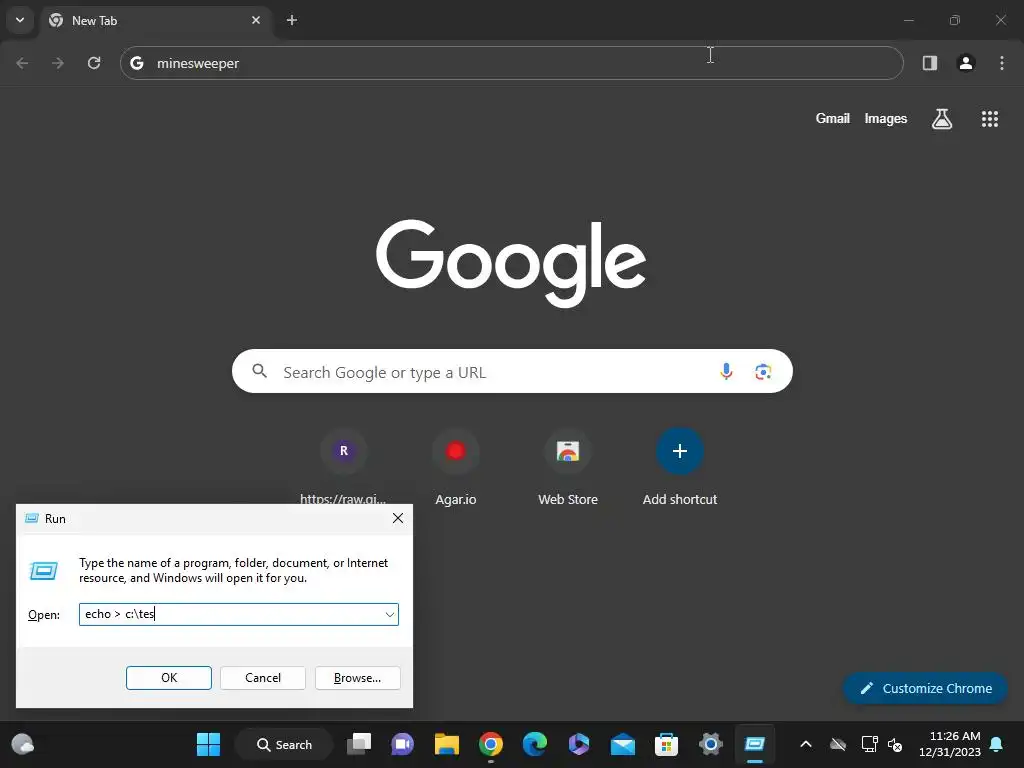Open weather widget on taskbar
1024x768 pixels.
click(x=23, y=744)
